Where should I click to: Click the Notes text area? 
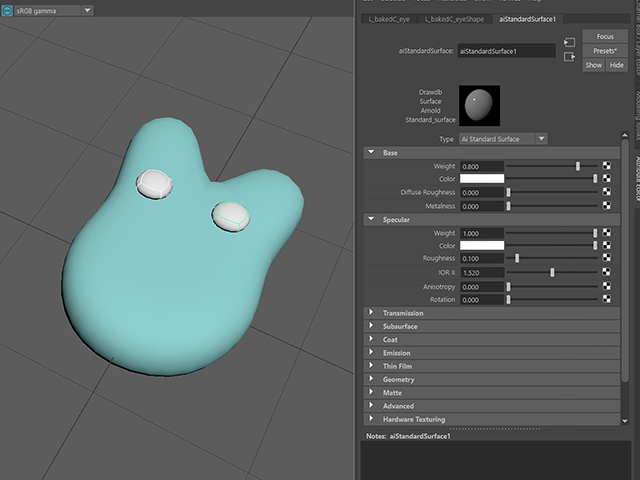coord(496,460)
